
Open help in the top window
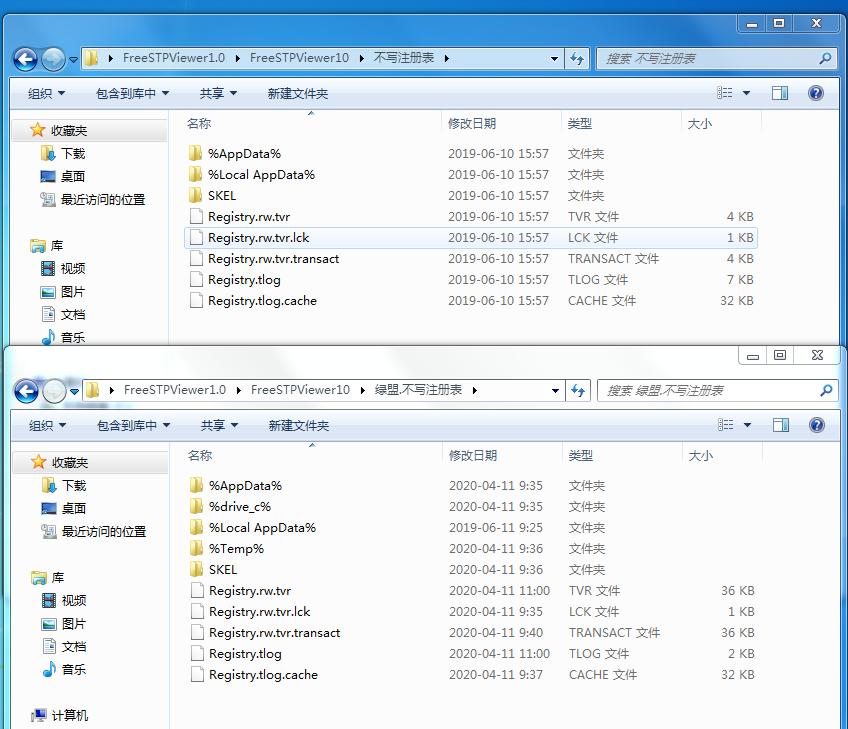click(816, 93)
